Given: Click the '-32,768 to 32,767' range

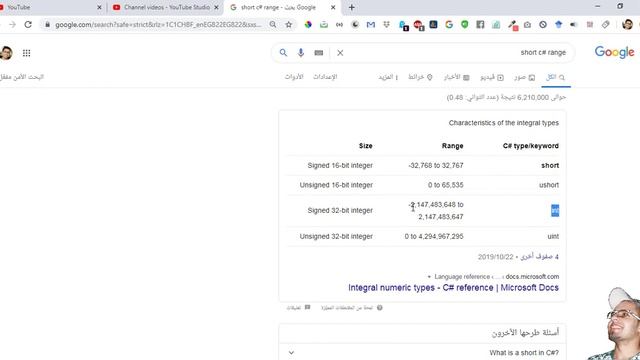Looking at the screenshot, I should 436,165.
